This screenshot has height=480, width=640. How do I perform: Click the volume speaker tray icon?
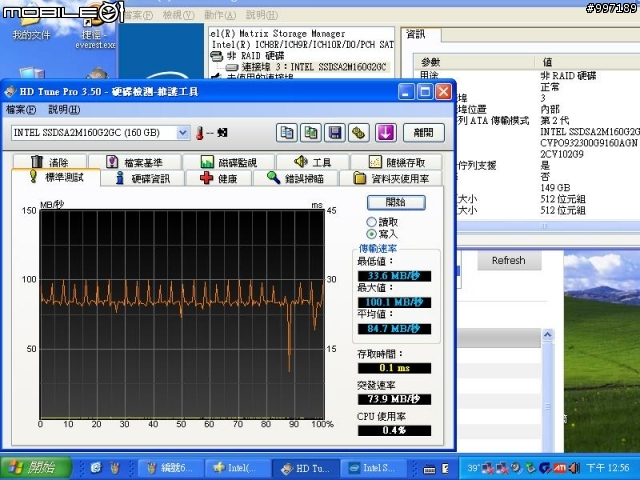[575, 468]
